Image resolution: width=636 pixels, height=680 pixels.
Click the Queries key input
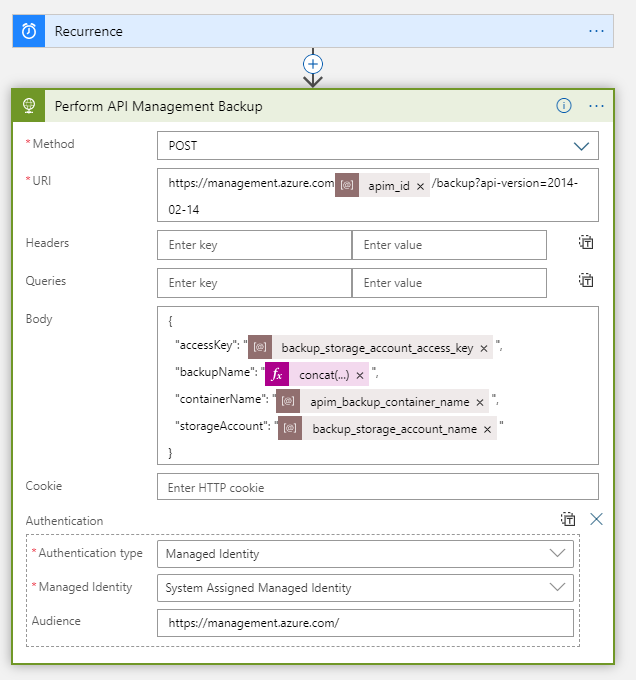(254, 283)
